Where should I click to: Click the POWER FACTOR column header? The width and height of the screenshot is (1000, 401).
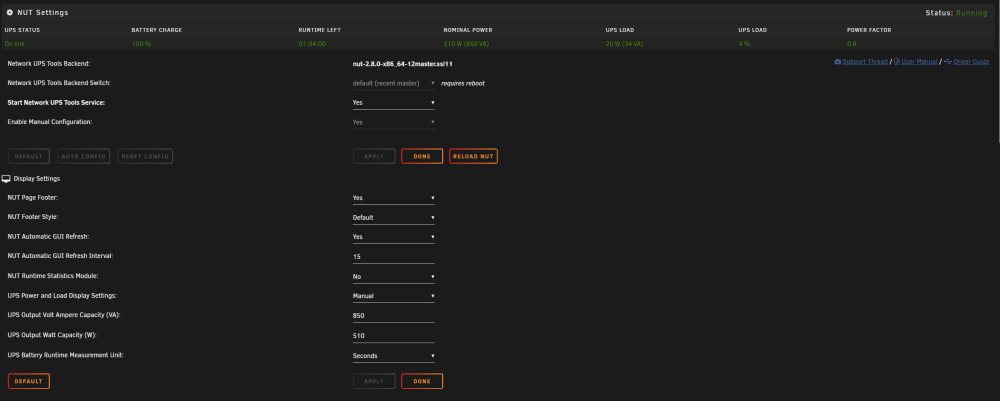869,30
